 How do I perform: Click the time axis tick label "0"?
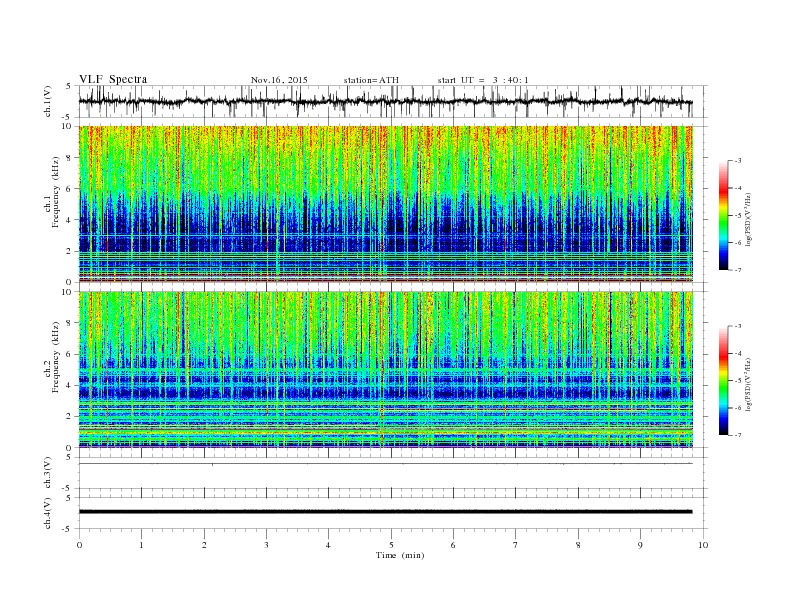(79, 545)
